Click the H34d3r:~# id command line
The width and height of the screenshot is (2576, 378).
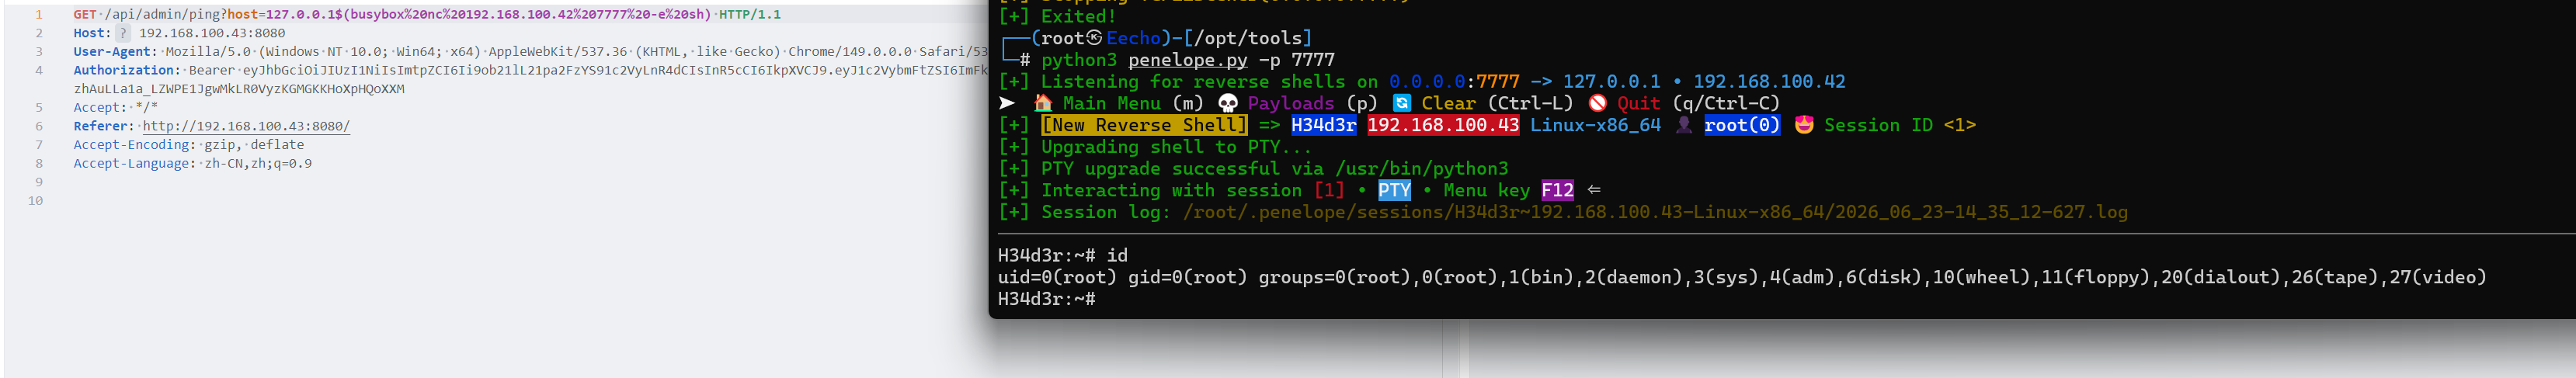[x=1063, y=255]
